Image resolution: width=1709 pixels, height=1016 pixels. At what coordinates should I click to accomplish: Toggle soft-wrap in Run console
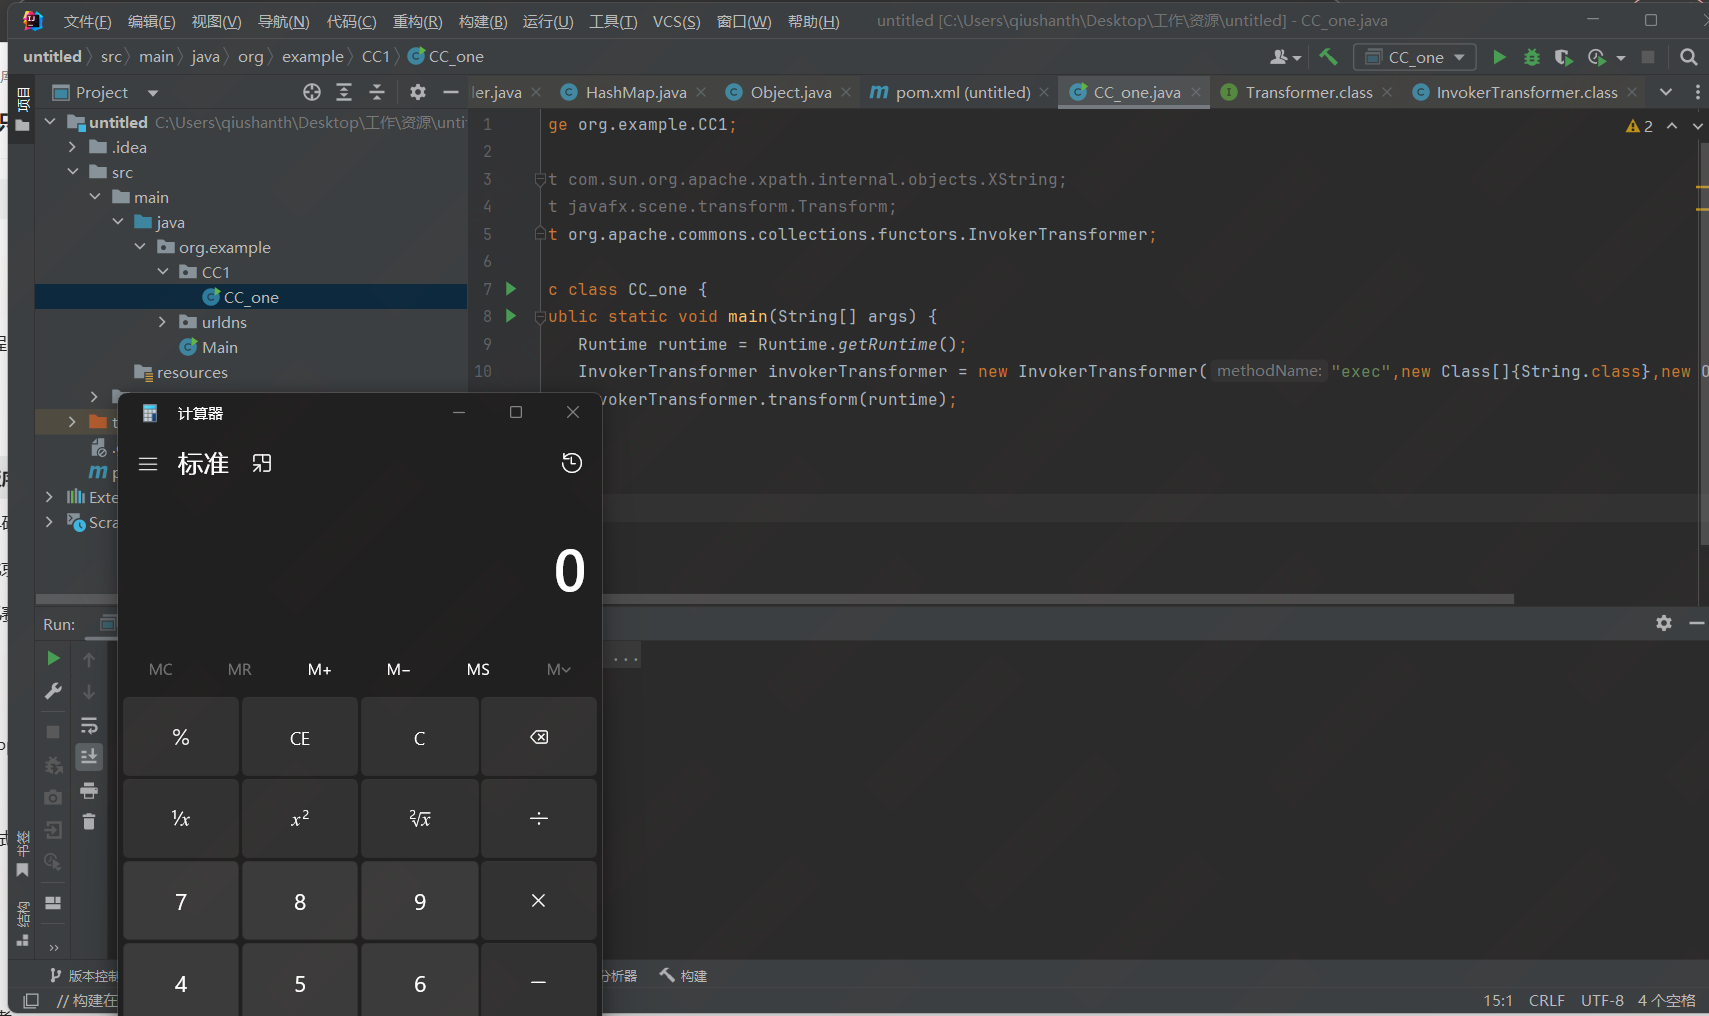[x=89, y=725]
